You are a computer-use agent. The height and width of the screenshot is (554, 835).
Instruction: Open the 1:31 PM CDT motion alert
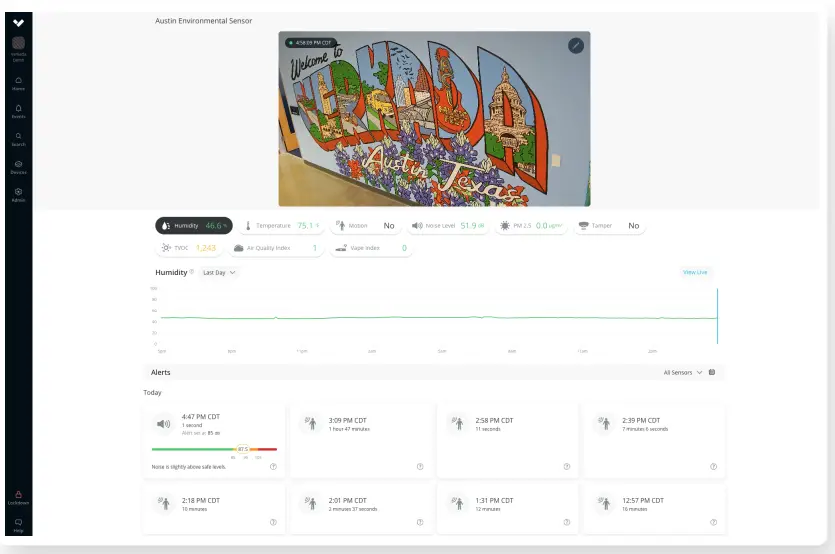[x=507, y=509]
